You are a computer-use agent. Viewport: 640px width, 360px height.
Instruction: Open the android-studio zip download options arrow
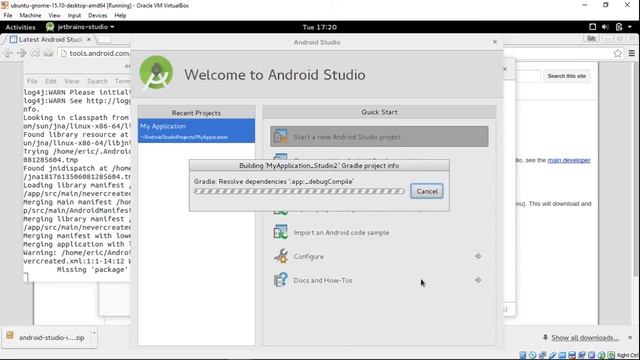click(94, 333)
